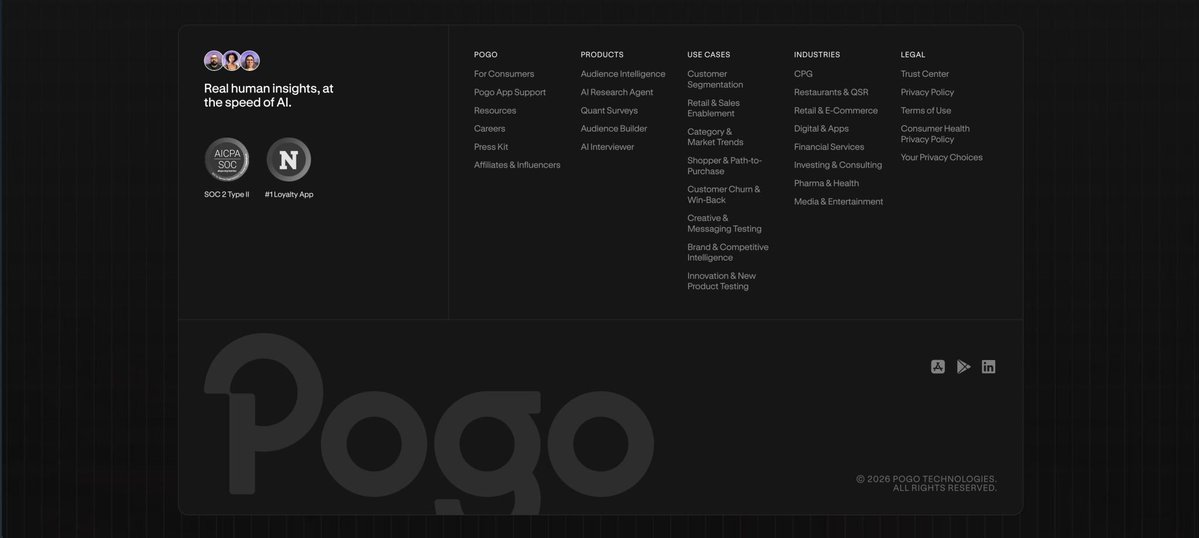Open Retail & Sales Enablement link

click(713, 109)
